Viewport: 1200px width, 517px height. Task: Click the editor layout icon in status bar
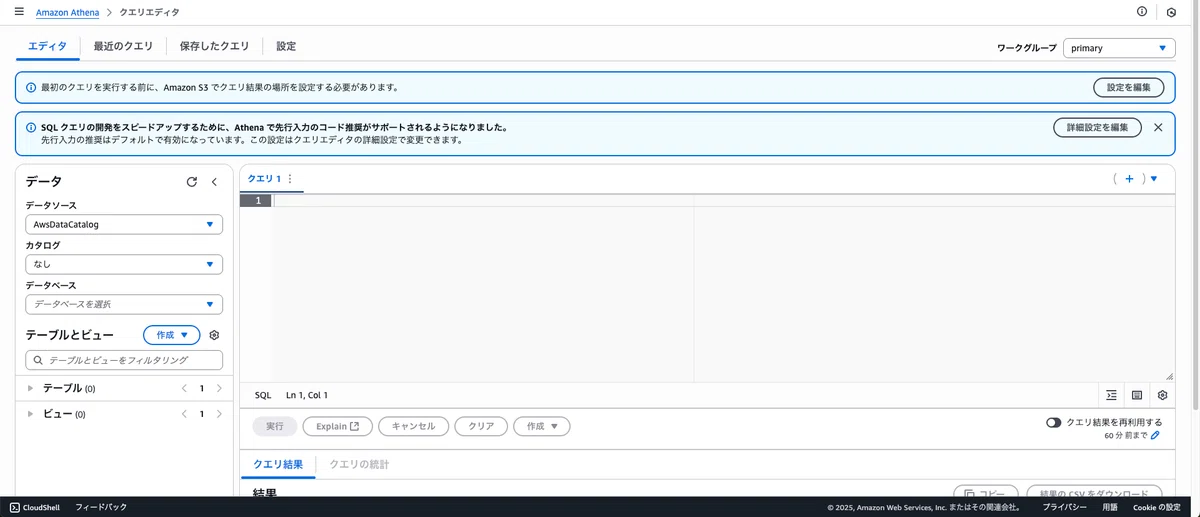[1137, 395]
